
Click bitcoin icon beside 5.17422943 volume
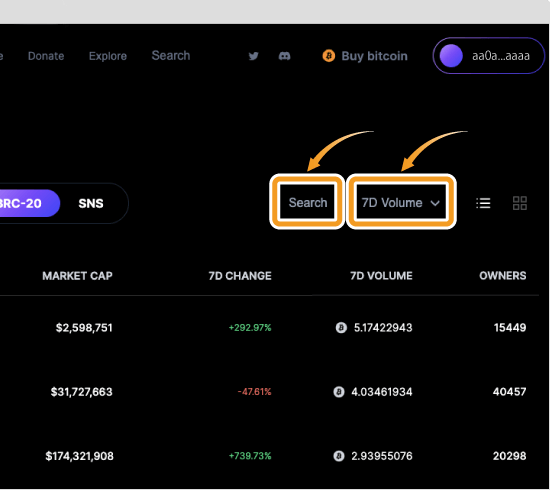click(x=341, y=328)
